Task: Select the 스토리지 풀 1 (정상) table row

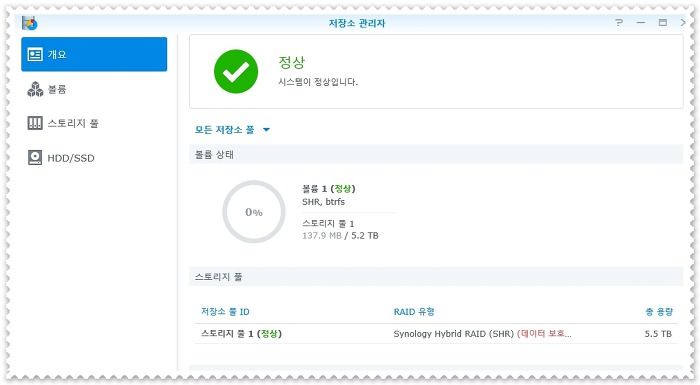Action: pyautogui.click(x=436, y=334)
